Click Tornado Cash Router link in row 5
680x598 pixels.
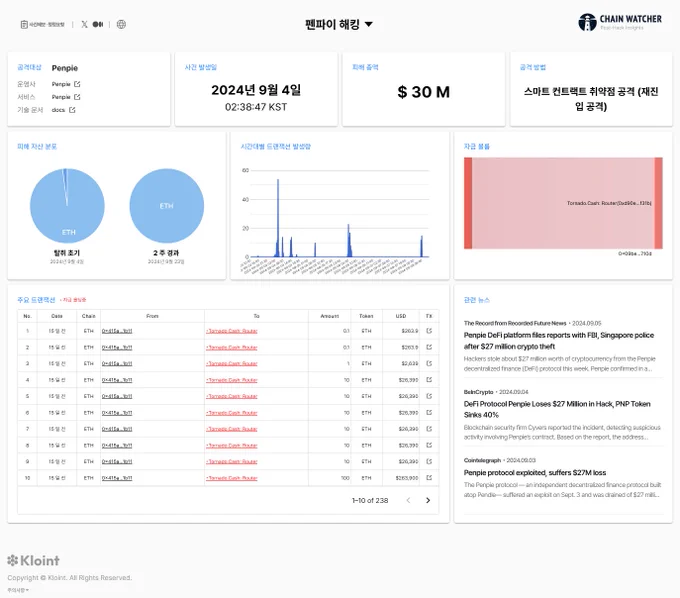(232, 396)
